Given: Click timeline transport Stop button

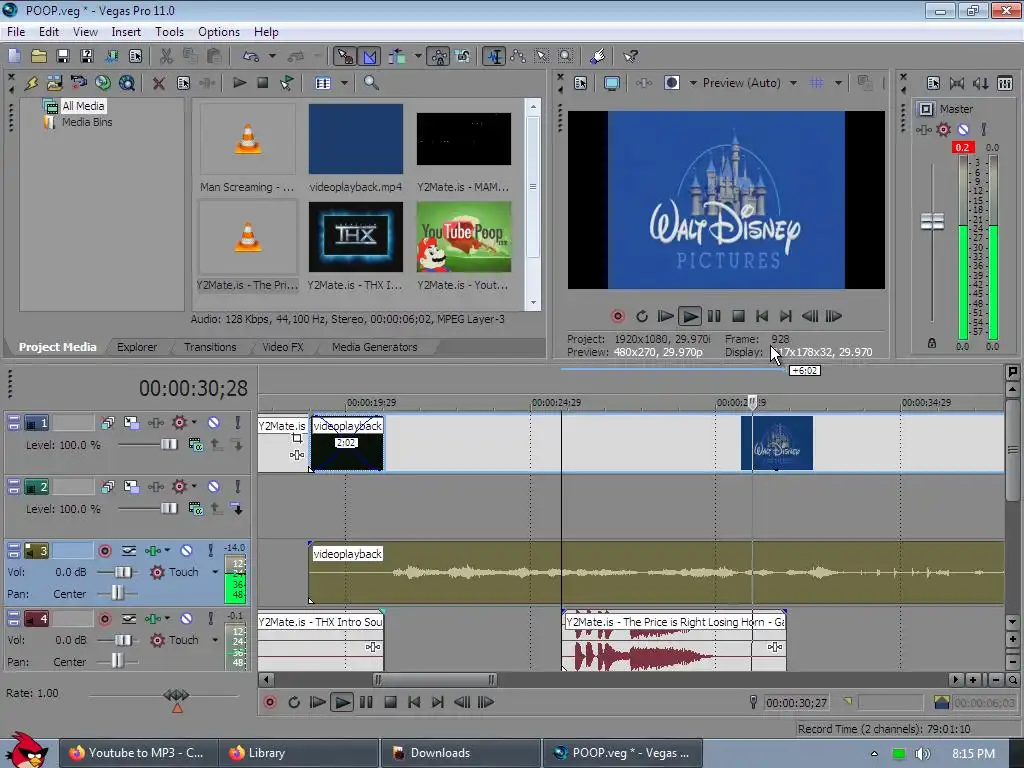Looking at the screenshot, I should pyautogui.click(x=390, y=702).
